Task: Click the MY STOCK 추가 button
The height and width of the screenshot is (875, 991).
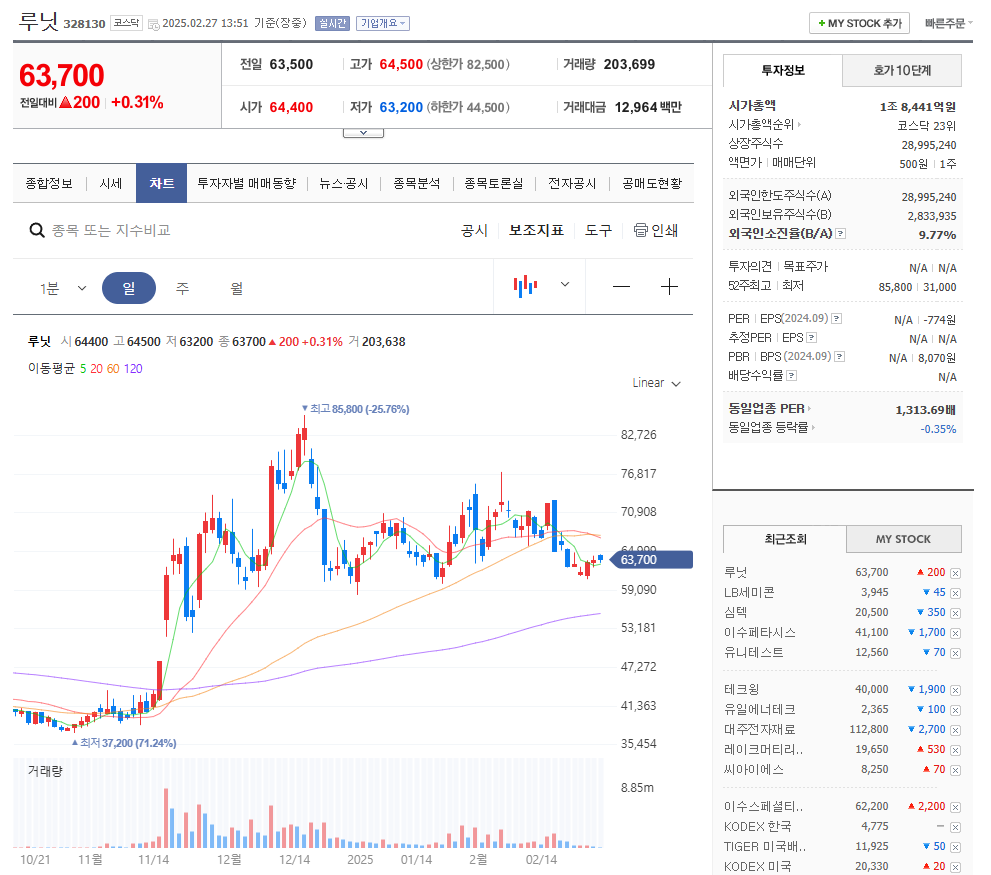Action: pos(858,22)
